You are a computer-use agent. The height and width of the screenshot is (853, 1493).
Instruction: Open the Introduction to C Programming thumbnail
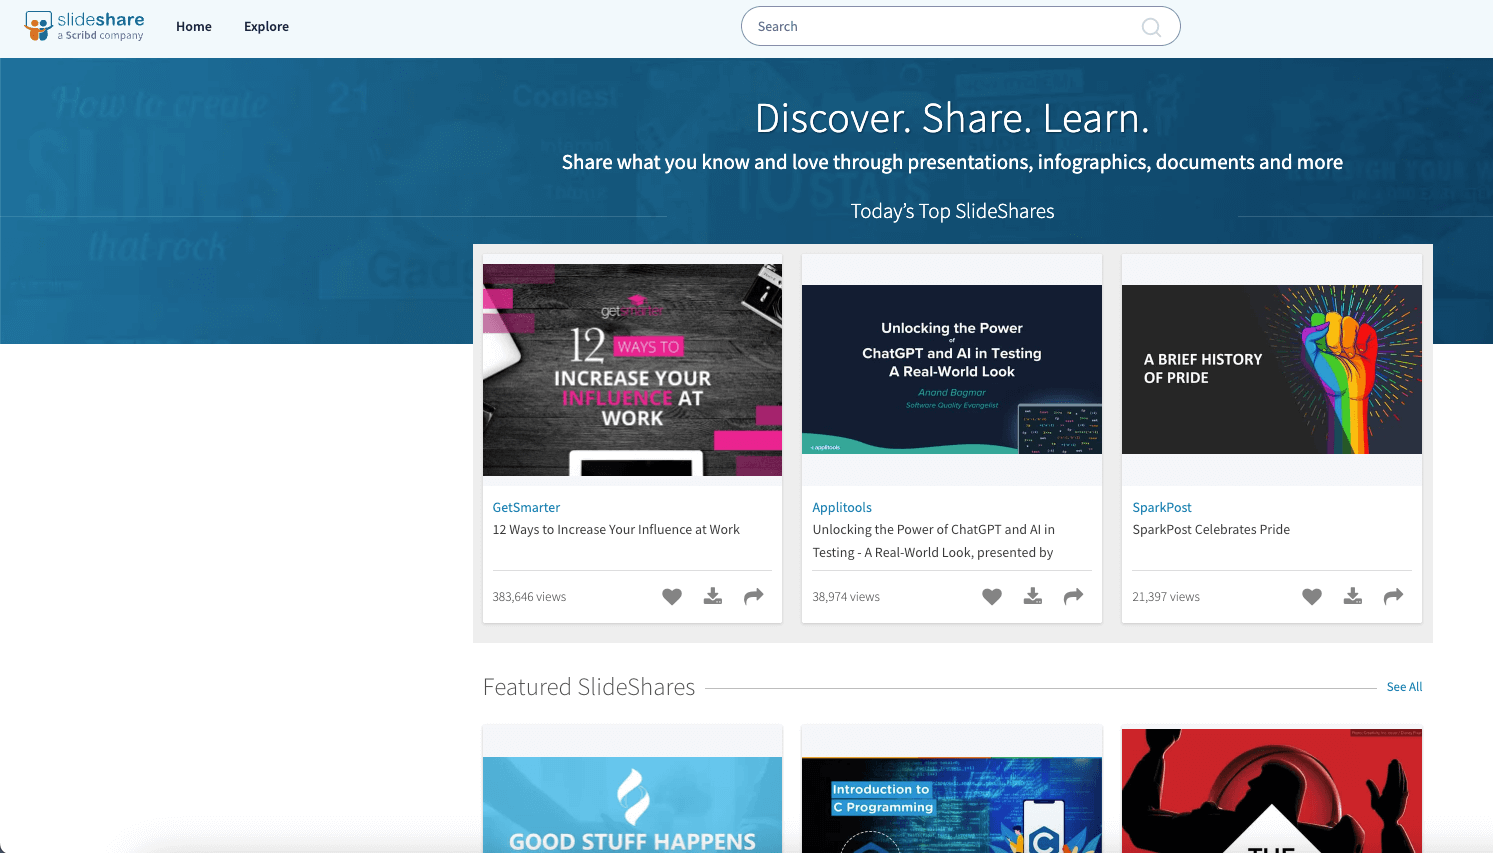pos(952,805)
